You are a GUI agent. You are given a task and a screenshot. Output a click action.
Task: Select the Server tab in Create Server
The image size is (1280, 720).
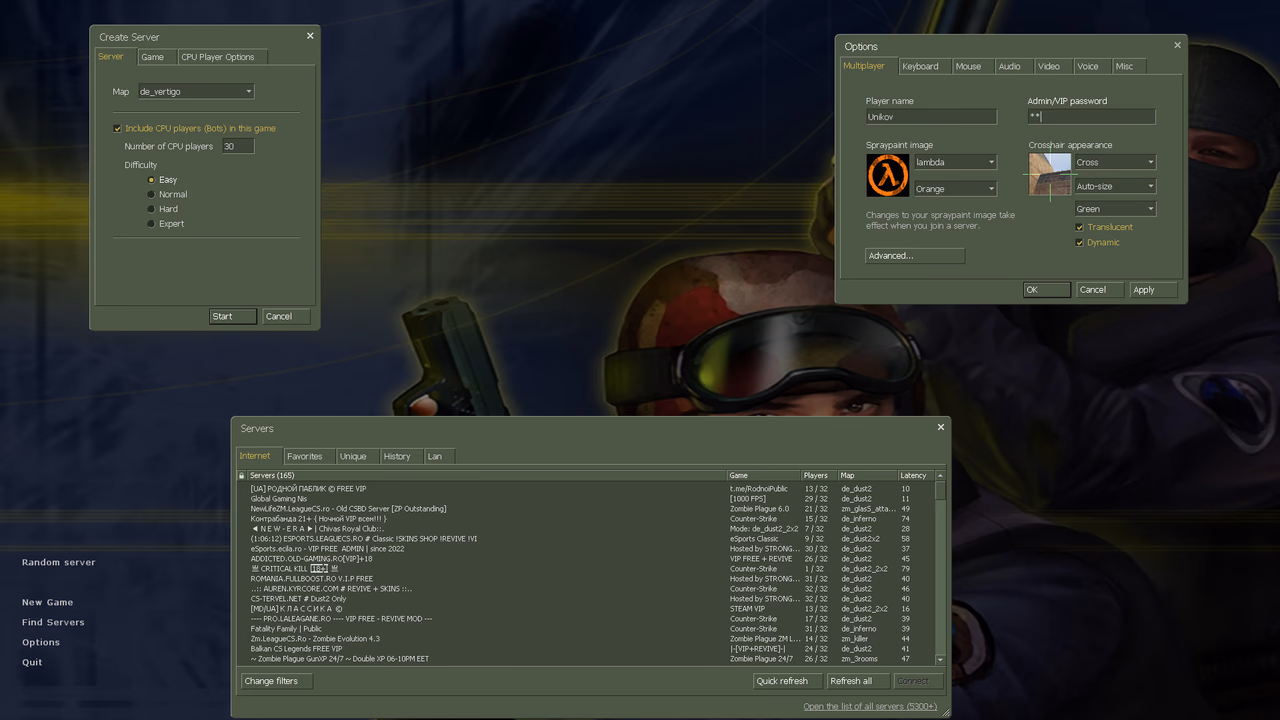[115, 57]
